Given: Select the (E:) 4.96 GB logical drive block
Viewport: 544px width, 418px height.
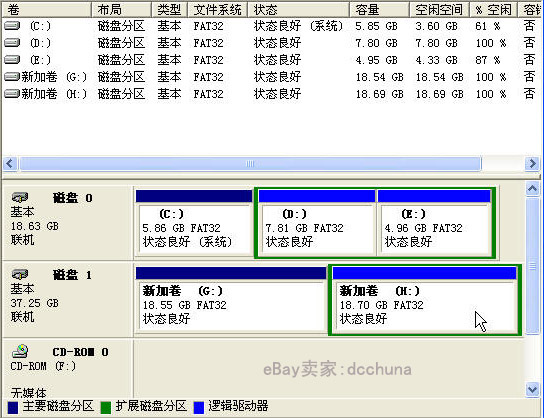Looking at the screenshot, I should coord(434,223).
